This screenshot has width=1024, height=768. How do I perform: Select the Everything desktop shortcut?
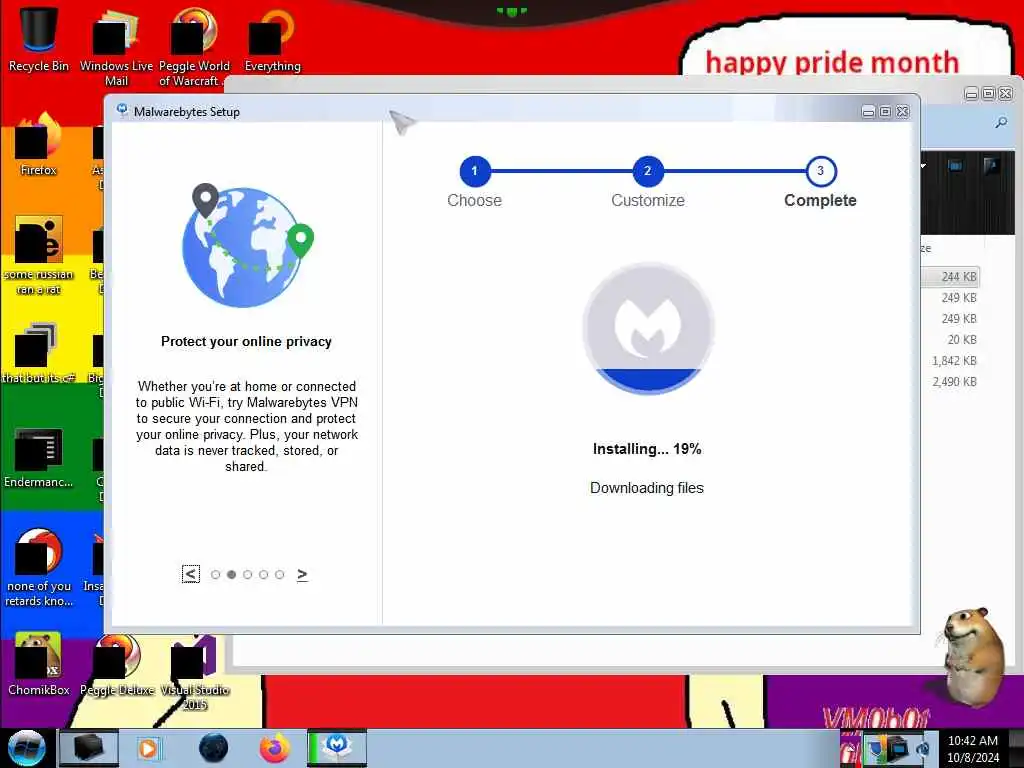pyautogui.click(x=272, y=39)
